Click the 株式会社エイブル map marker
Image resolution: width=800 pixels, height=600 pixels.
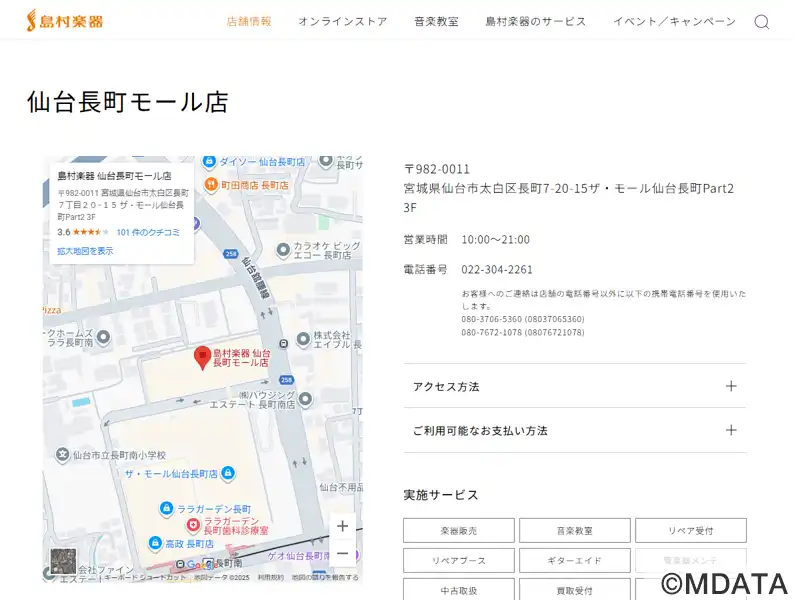[304, 339]
